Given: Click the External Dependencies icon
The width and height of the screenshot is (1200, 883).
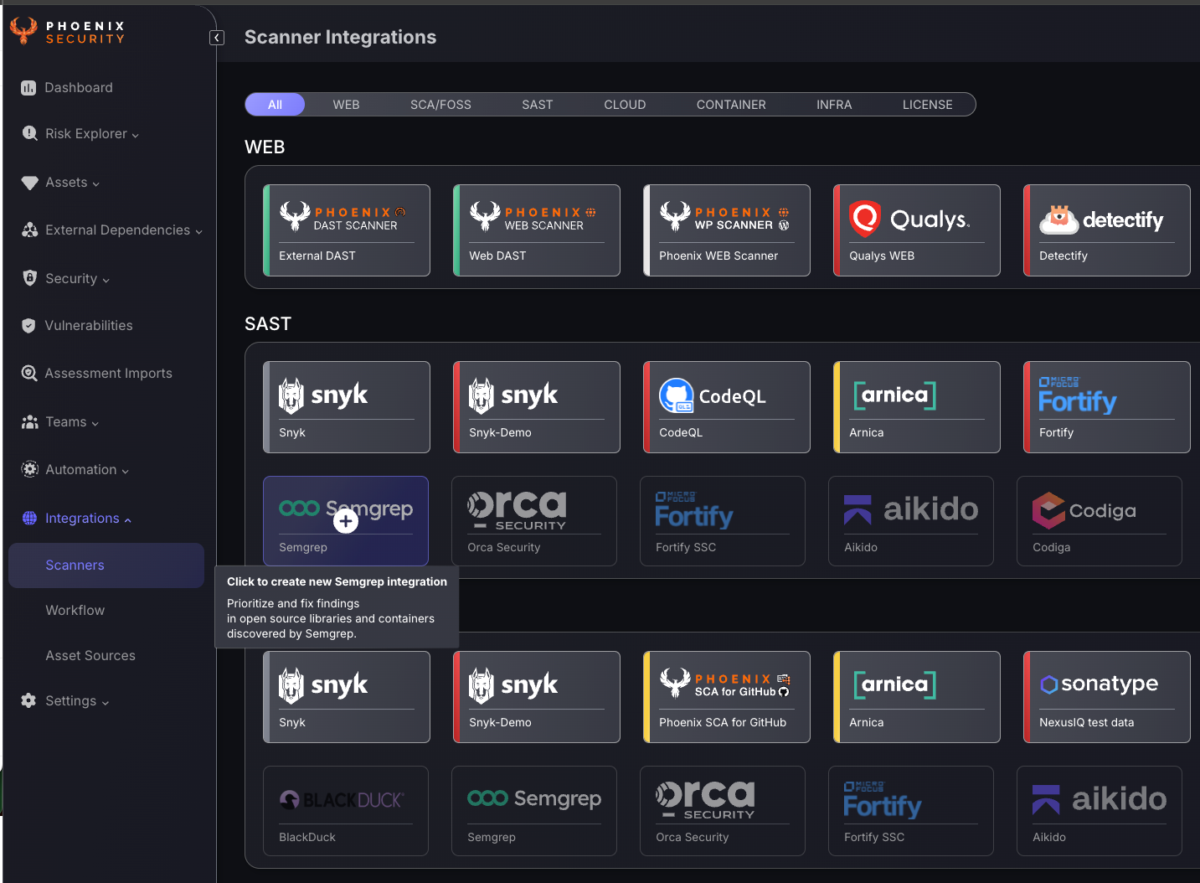Looking at the screenshot, I should coord(28,230).
